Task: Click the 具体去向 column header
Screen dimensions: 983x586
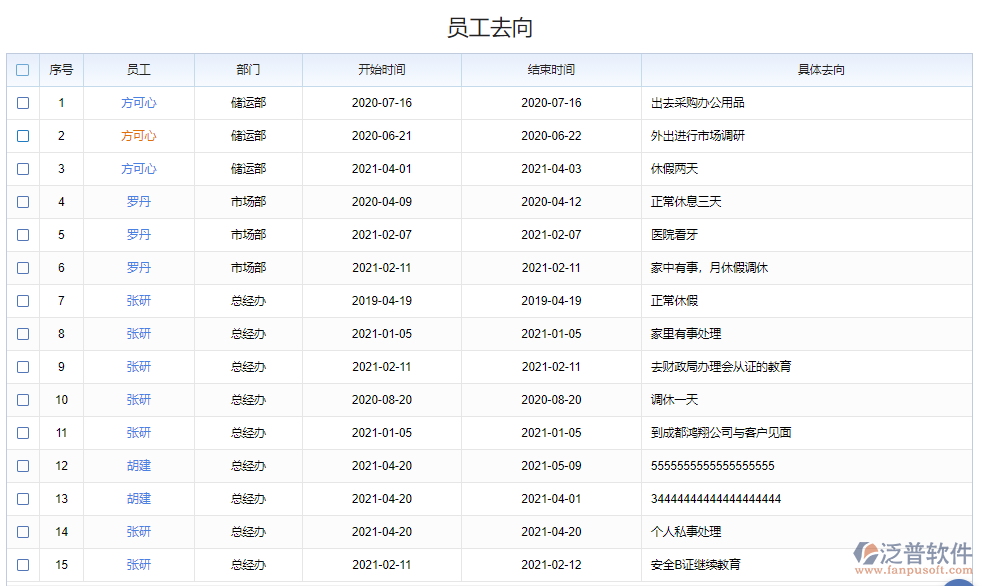Action: pos(811,69)
